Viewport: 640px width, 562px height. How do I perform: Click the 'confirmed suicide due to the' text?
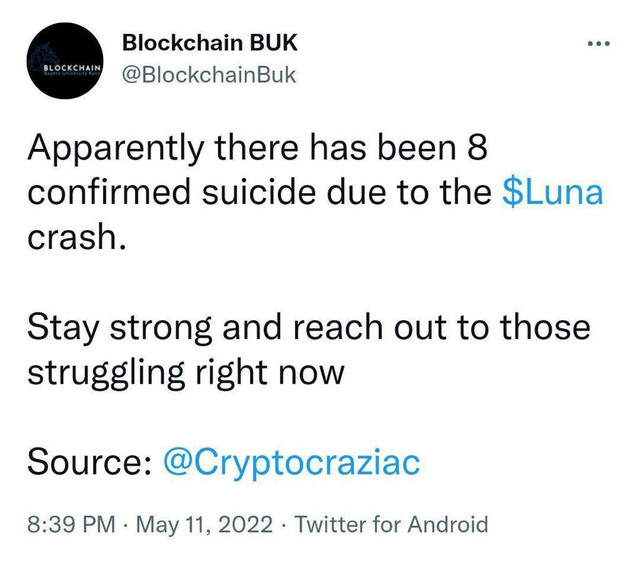[x=260, y=192]
